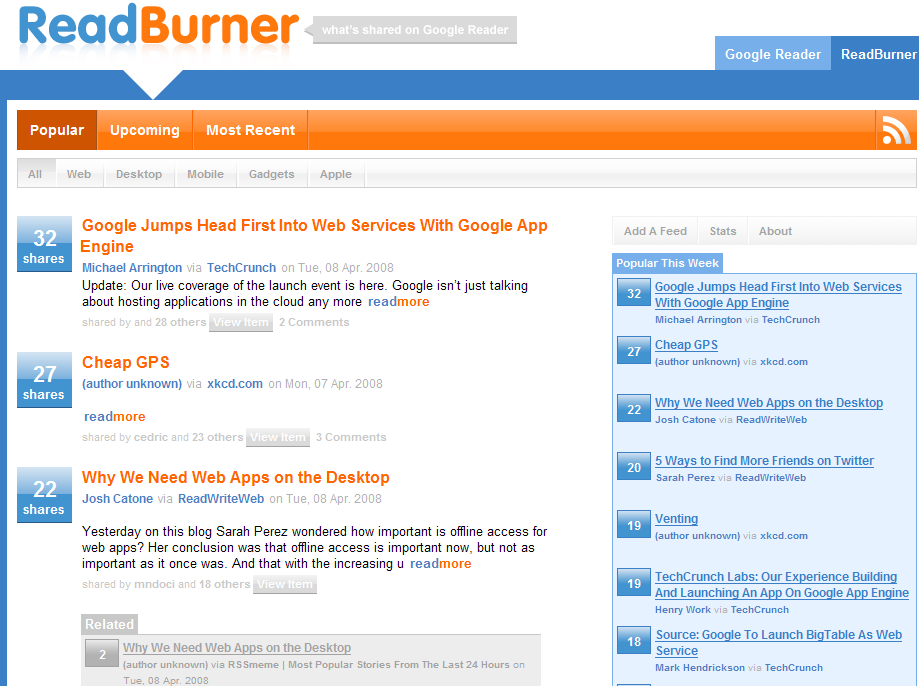This screenshot has width=923, height=686.
Task: Open the About tab
Action: pyautogui.click(x=775, y=231)
